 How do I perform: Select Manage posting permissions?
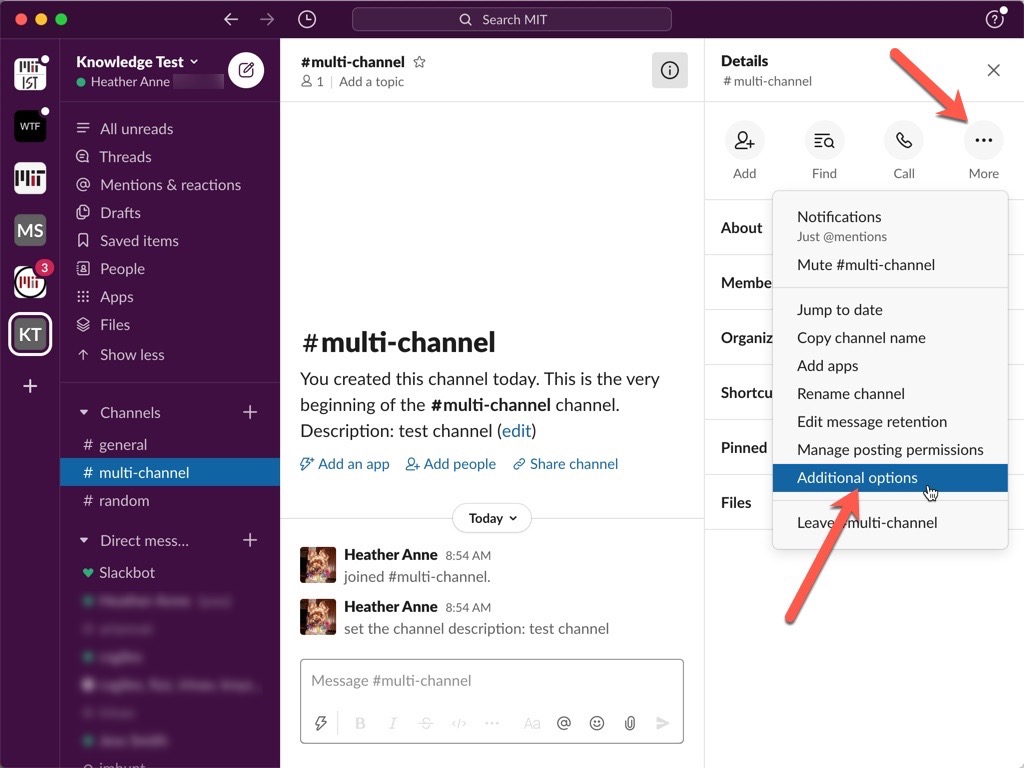(x=889, y=450)
